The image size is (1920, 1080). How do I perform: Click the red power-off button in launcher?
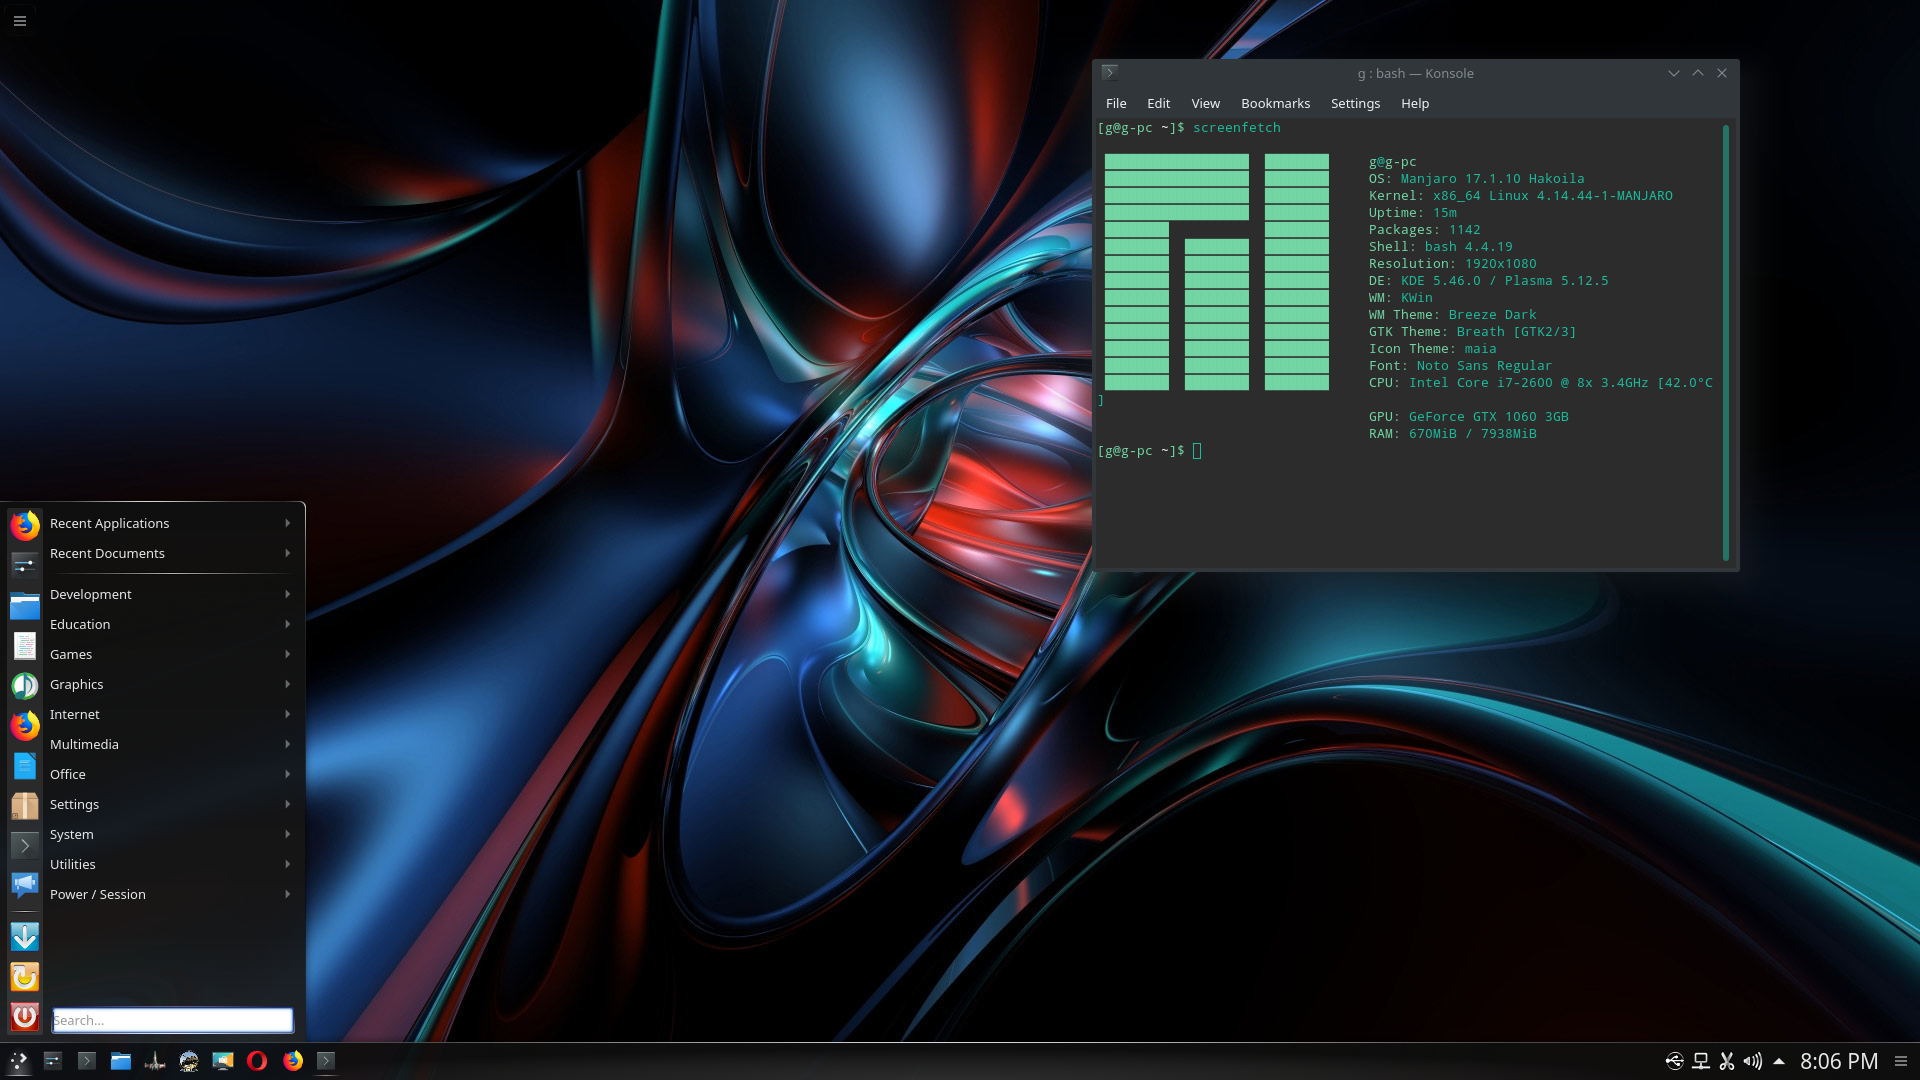(25, 1017)
